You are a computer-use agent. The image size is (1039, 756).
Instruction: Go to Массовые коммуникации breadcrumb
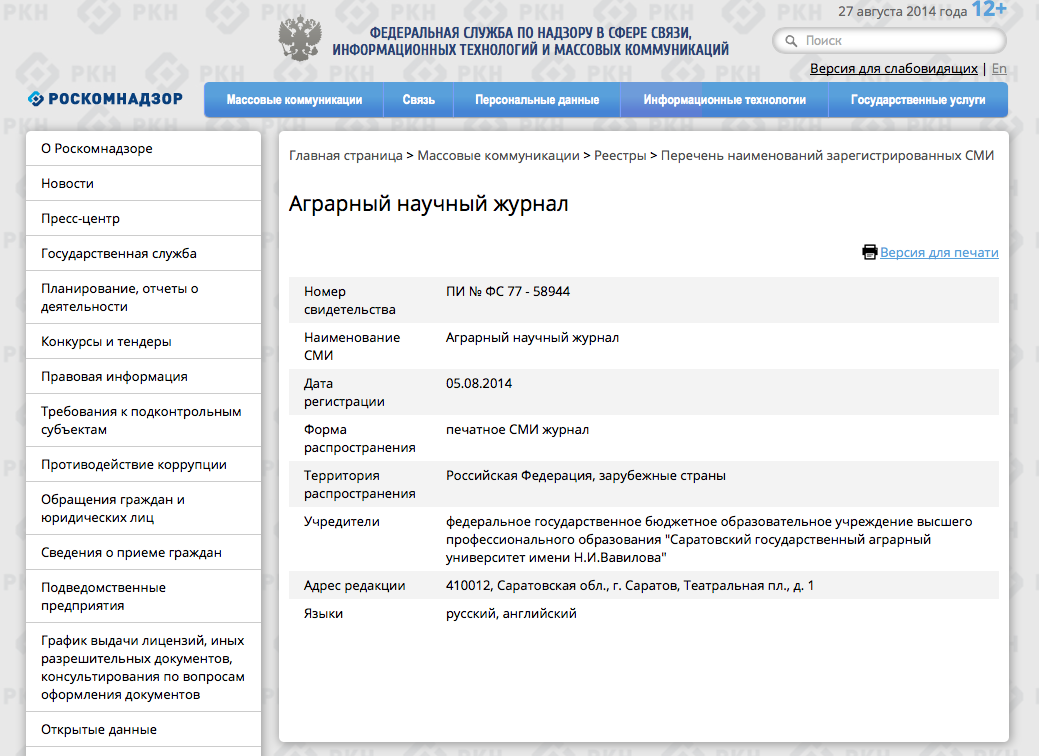point(498,155)
